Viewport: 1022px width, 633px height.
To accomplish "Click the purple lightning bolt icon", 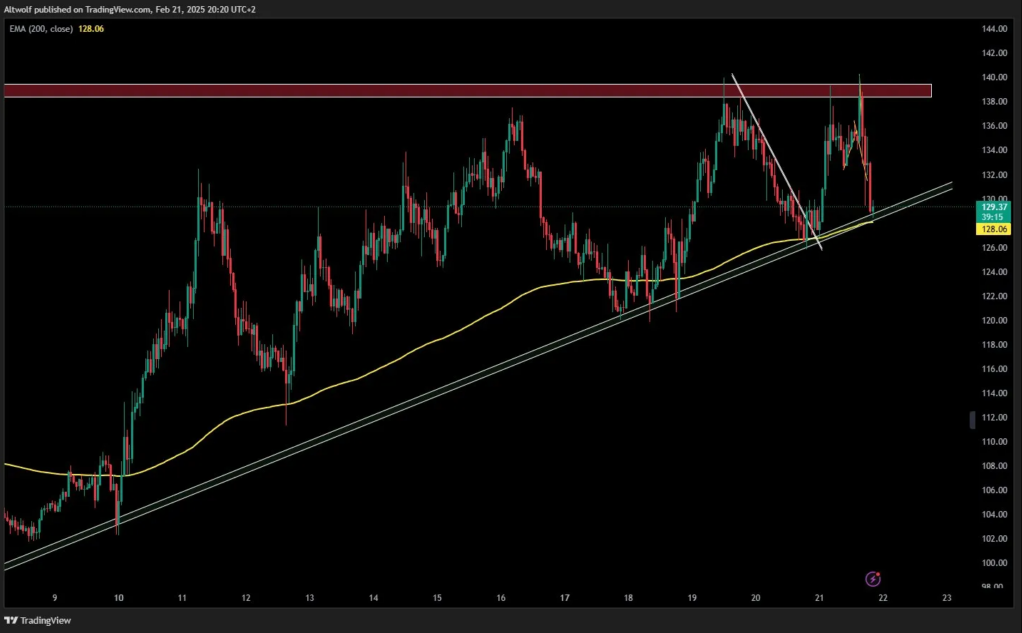I will (x=873, y=579).
